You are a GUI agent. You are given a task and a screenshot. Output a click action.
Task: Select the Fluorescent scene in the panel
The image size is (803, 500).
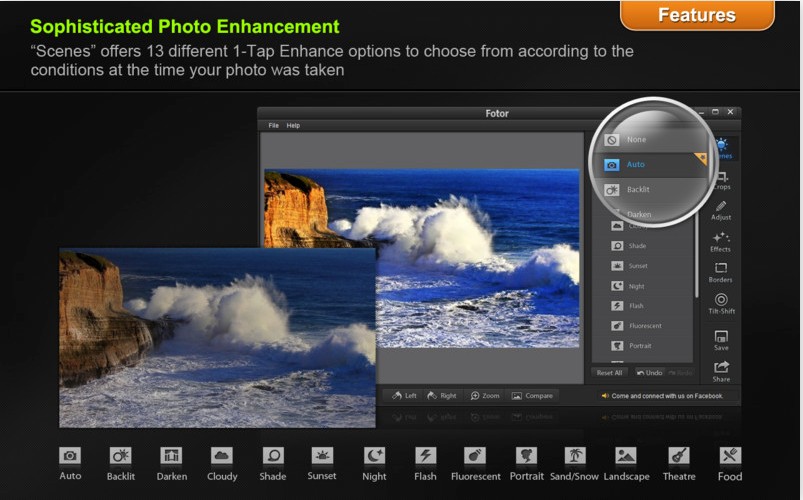coord(642,326)
